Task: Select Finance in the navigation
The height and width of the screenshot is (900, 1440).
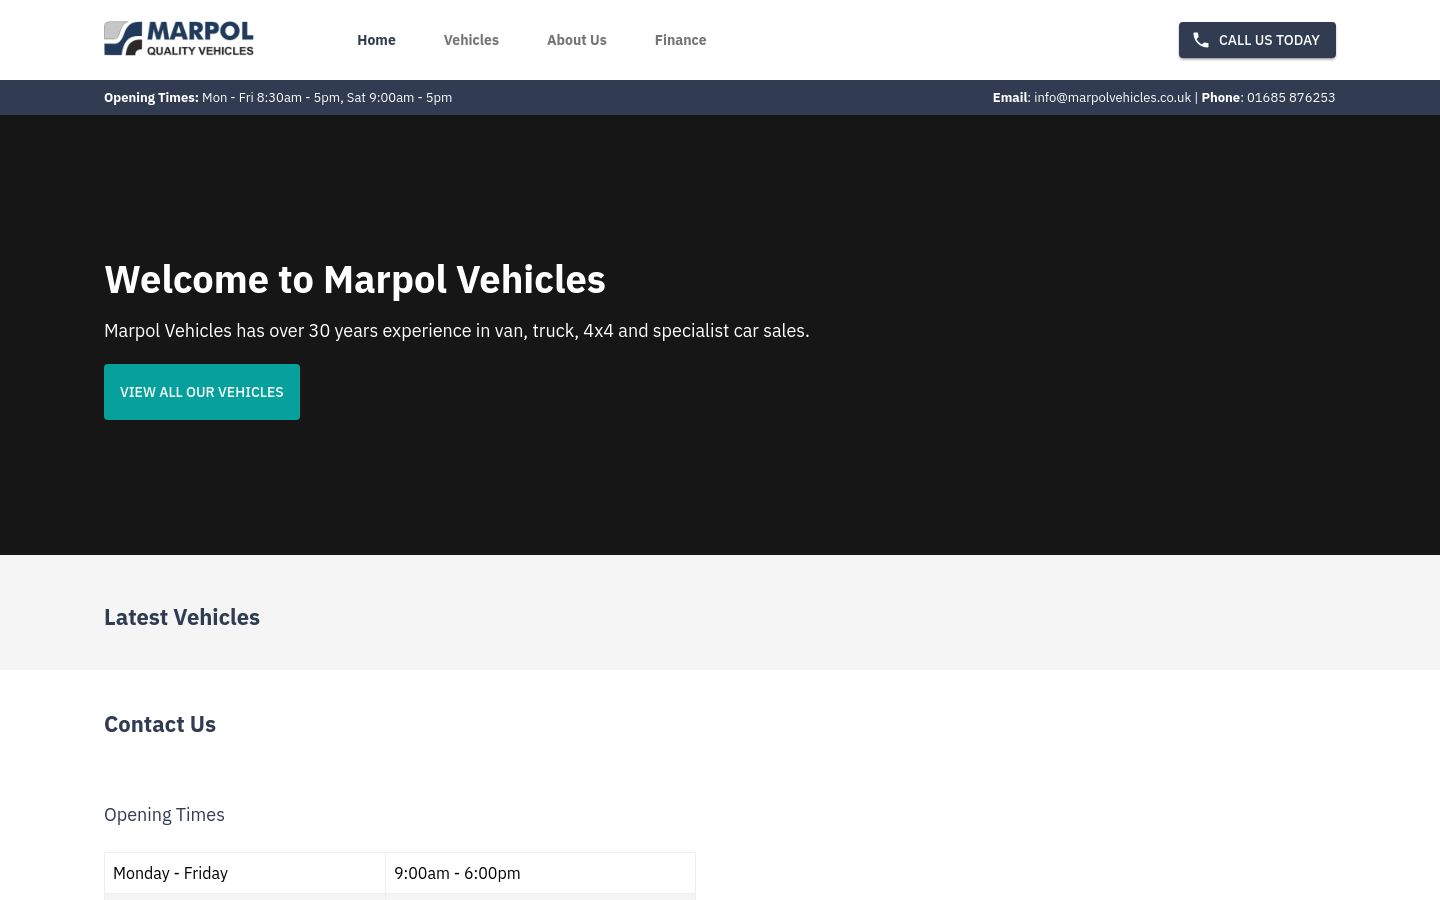Action: [680, 40]
